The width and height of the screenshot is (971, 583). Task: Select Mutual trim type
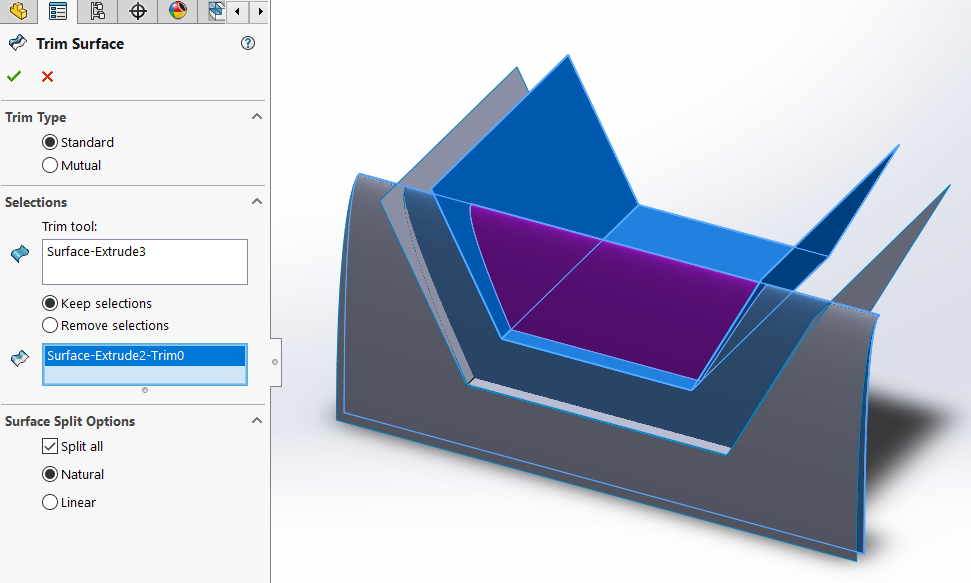pyautogui.click(x=50, y=165)
